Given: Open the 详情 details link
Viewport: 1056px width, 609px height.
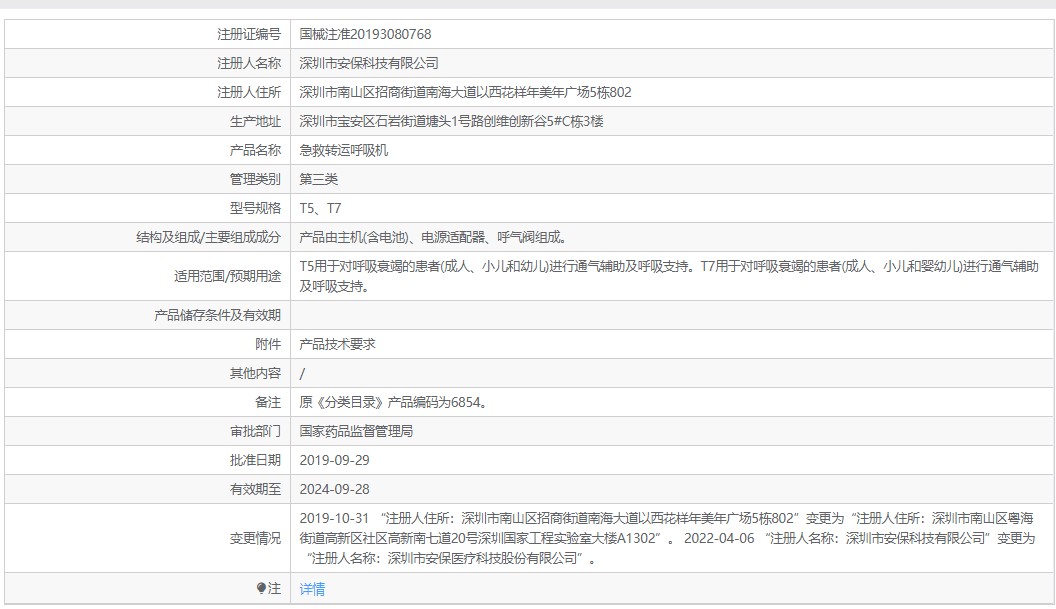Looking at the screenshot, I should point(312,589).
